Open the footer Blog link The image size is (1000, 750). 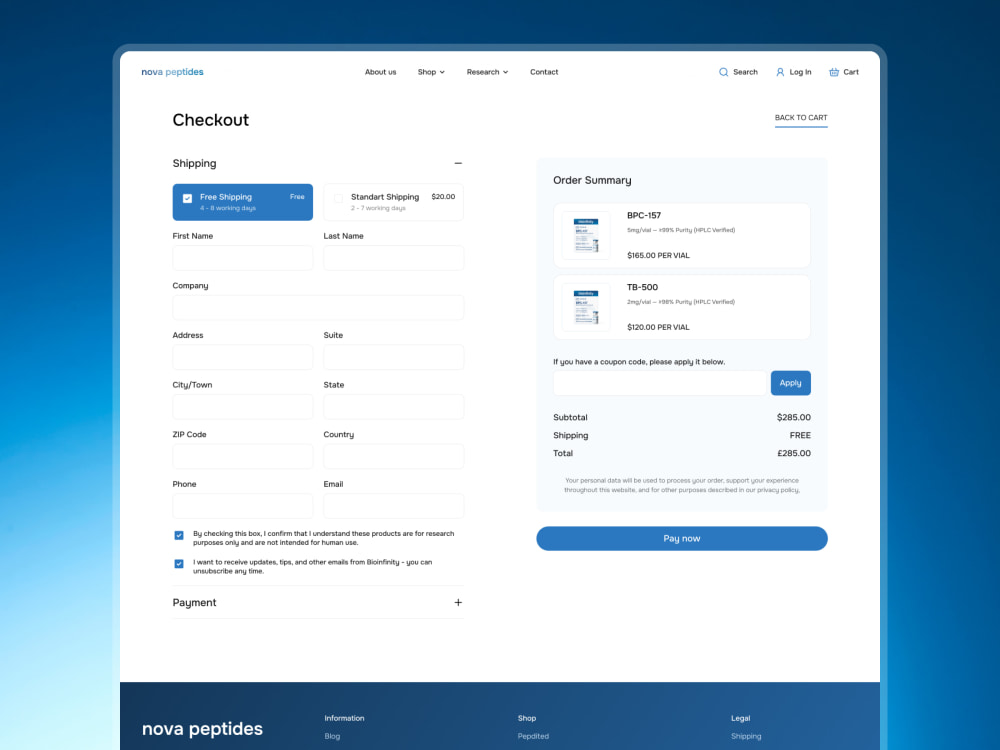point(332,736)
